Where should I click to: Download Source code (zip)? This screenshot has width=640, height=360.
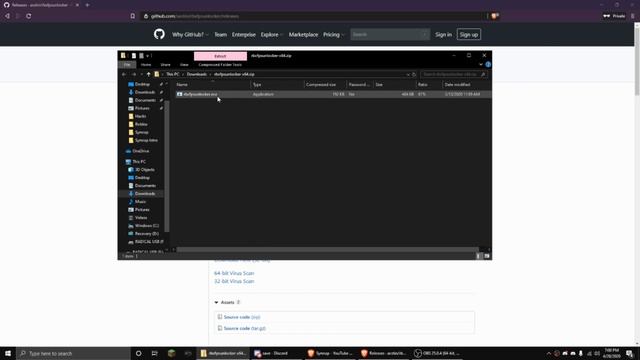(242, 317)
